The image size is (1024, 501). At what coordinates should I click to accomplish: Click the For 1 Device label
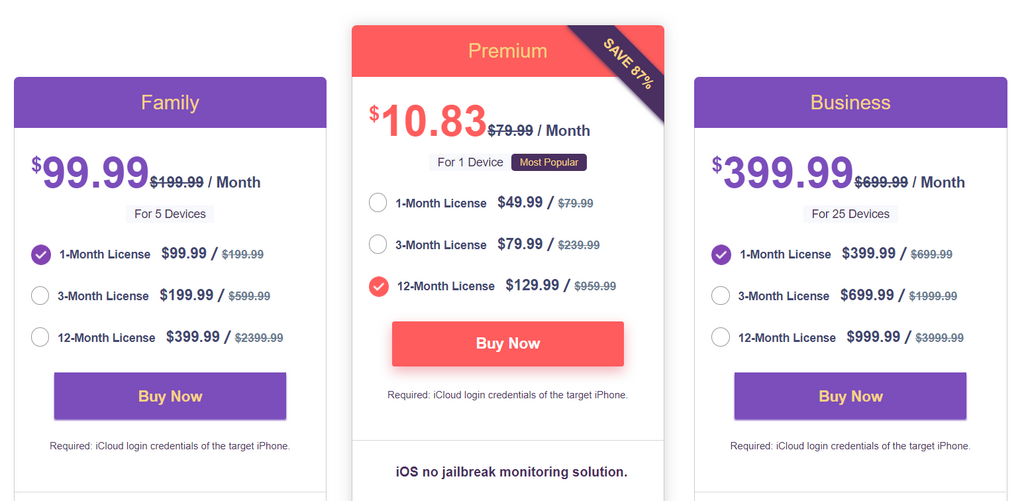point(470,162)
